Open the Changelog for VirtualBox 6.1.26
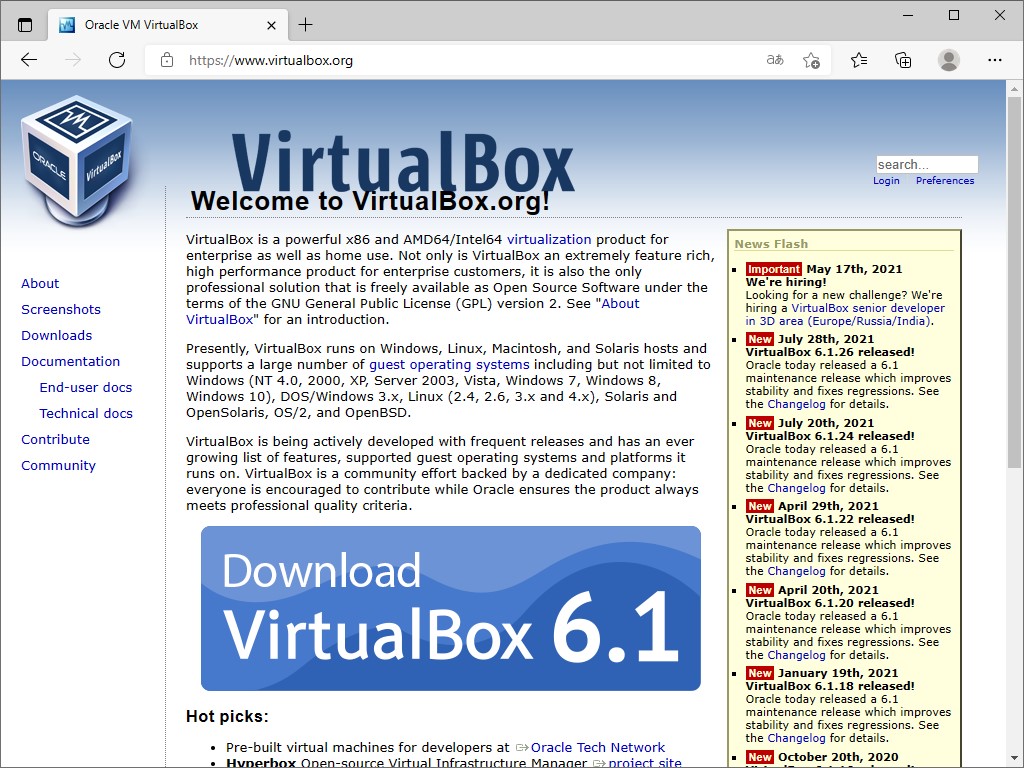The width and height of the screenshot is (1024, 768). click(796, 404)
